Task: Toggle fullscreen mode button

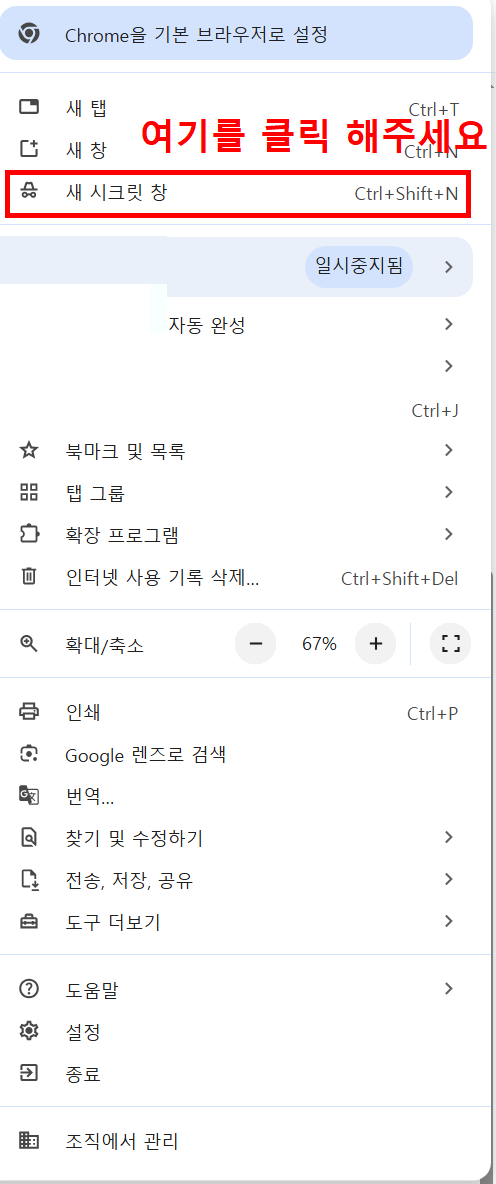Action: click(451, 643)
